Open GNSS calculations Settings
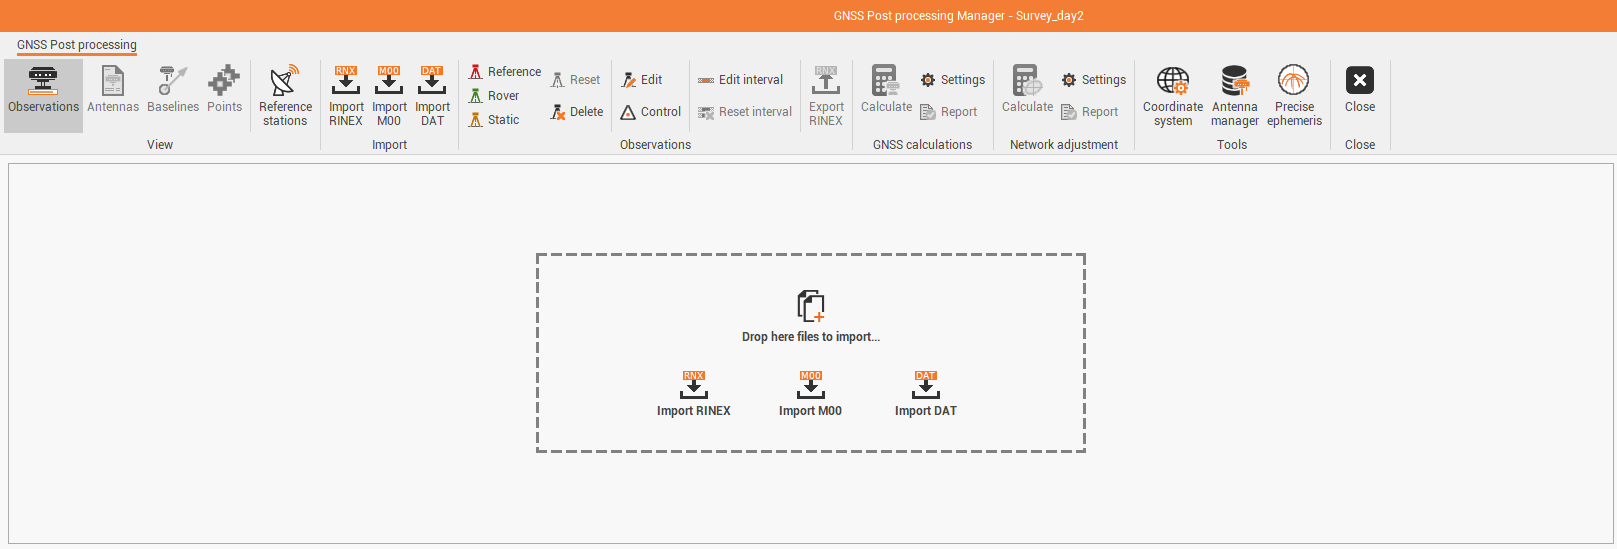This screenshot has width=1617, height=549. (953, 80)
